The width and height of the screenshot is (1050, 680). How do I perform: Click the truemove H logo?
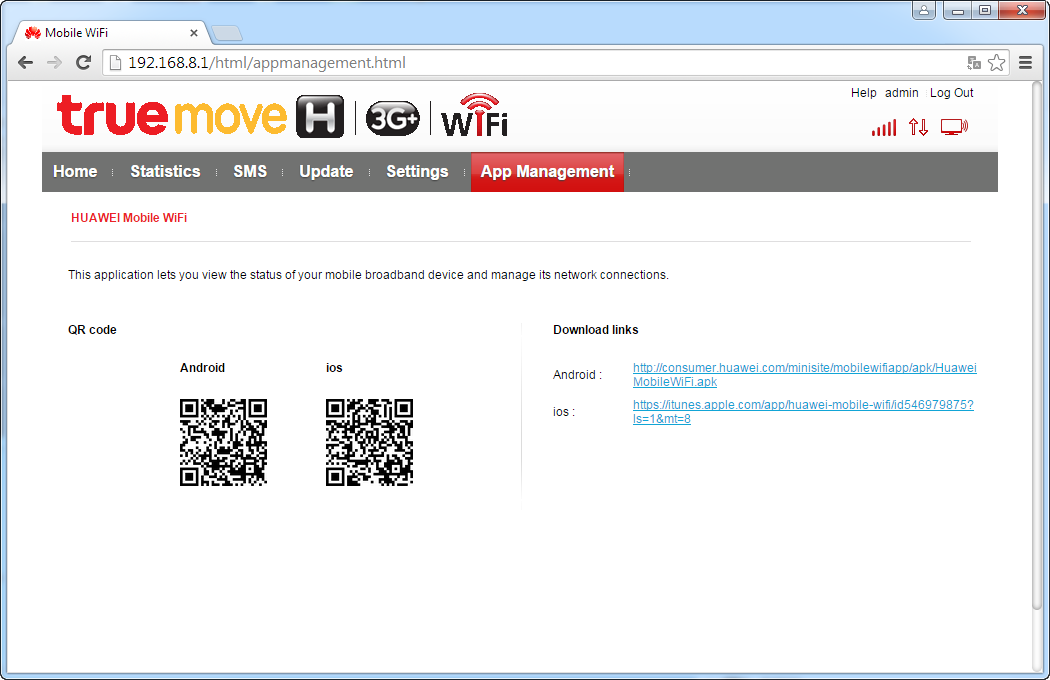coord(200,116)
